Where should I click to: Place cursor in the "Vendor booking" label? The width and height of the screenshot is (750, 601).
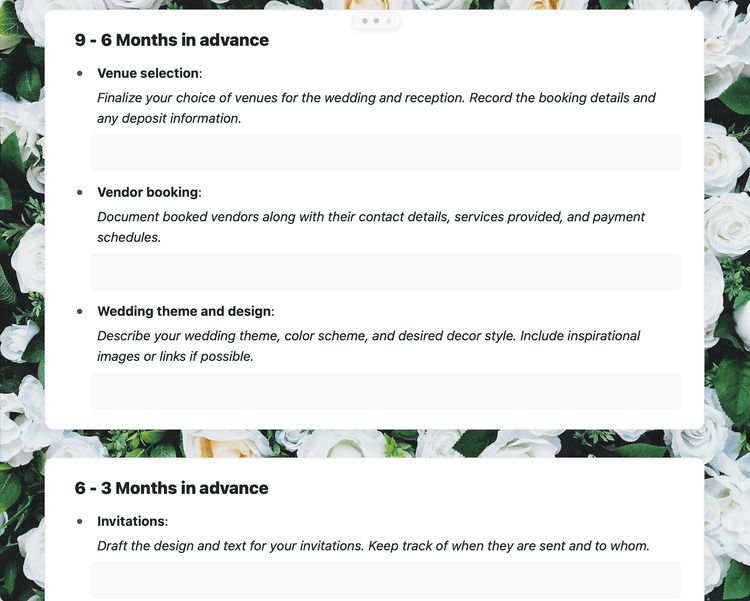click(149, 192)
